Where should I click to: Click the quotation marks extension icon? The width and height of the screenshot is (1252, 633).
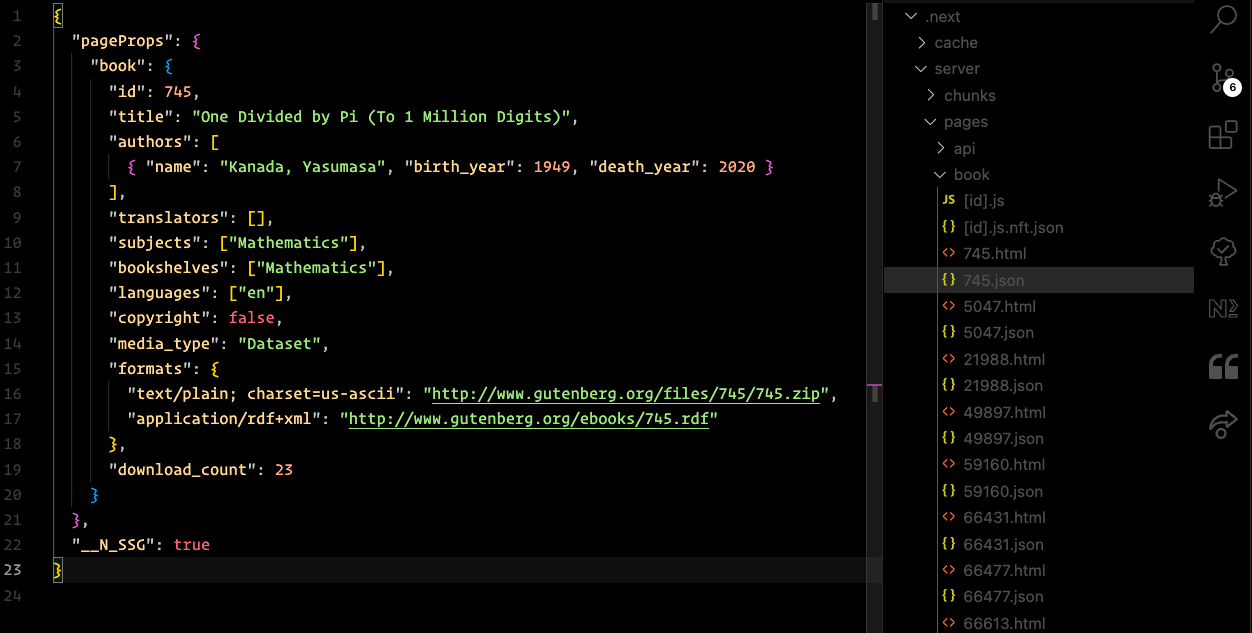click(x=1222, y=366)
